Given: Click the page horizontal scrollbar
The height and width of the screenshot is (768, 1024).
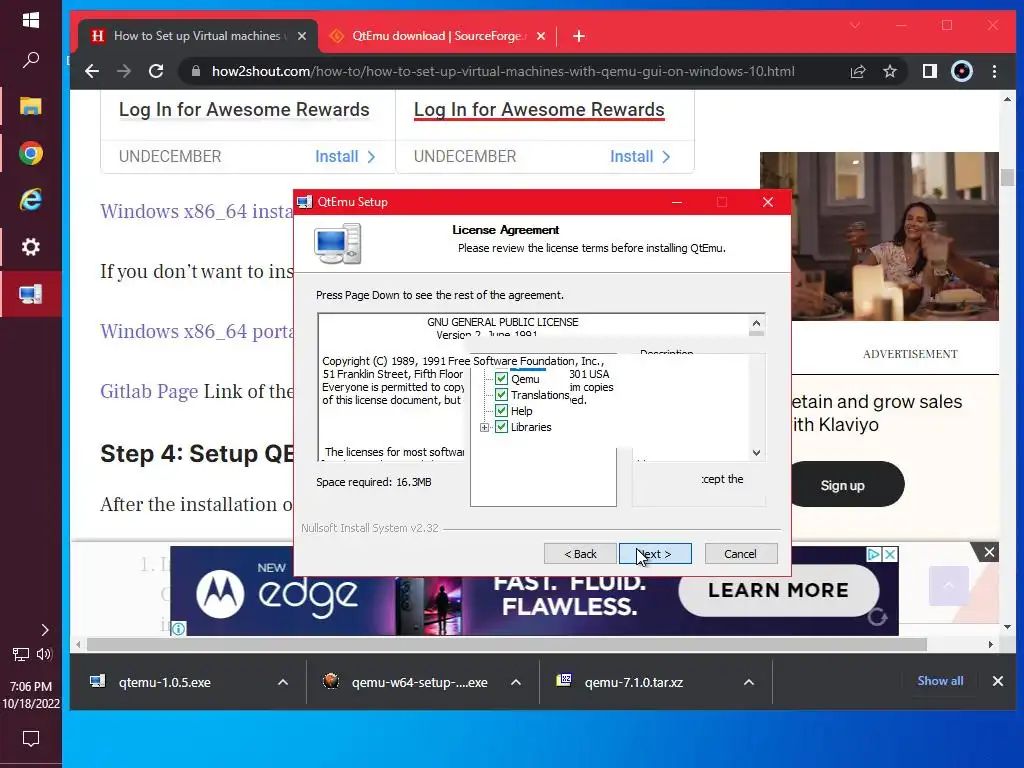Looking at the screenshot, I should pos(506,645).
